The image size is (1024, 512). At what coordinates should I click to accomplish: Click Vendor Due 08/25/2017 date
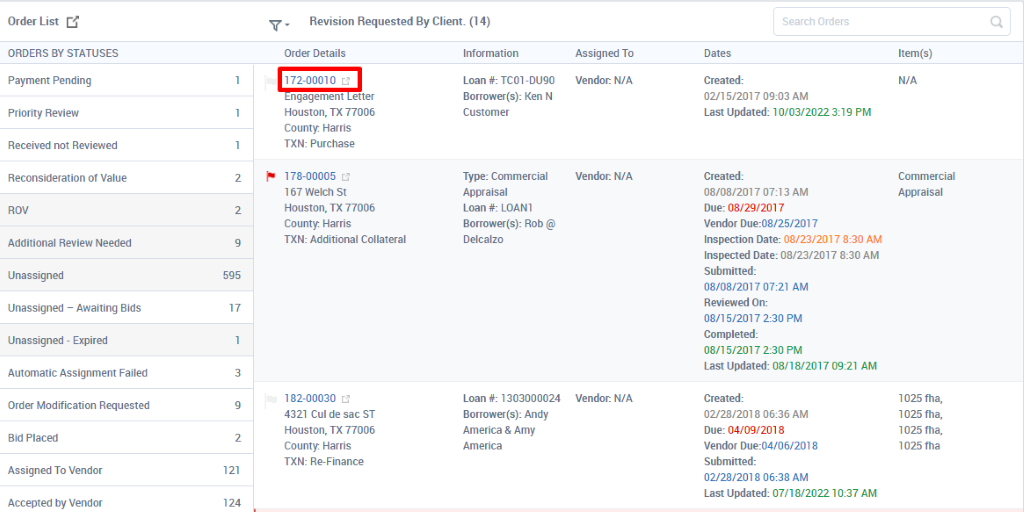(790, 223)
